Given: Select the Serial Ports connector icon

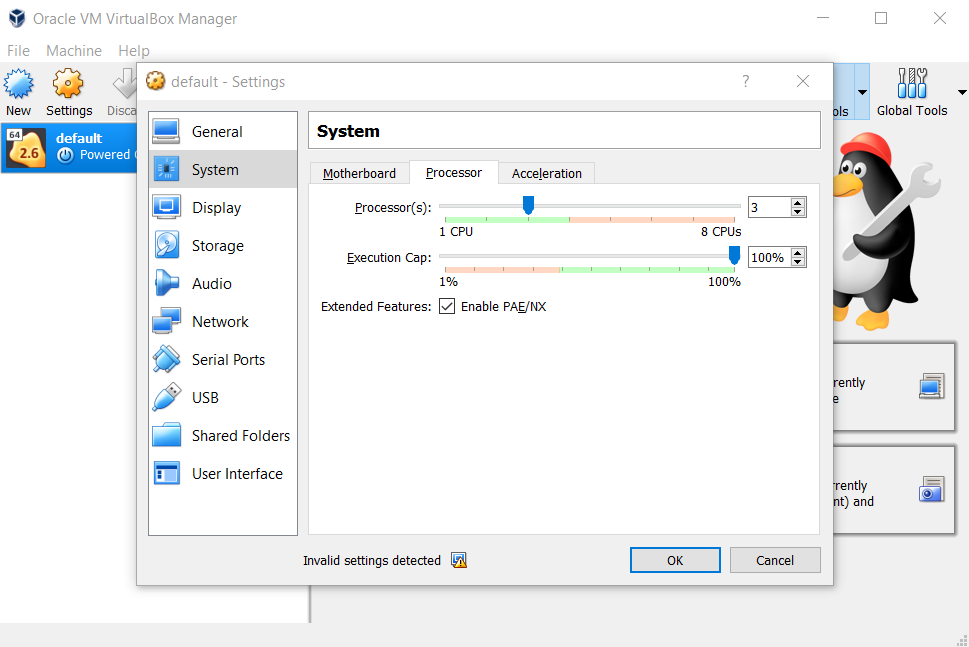Looking at the screenshot, I should coord(166,360).
